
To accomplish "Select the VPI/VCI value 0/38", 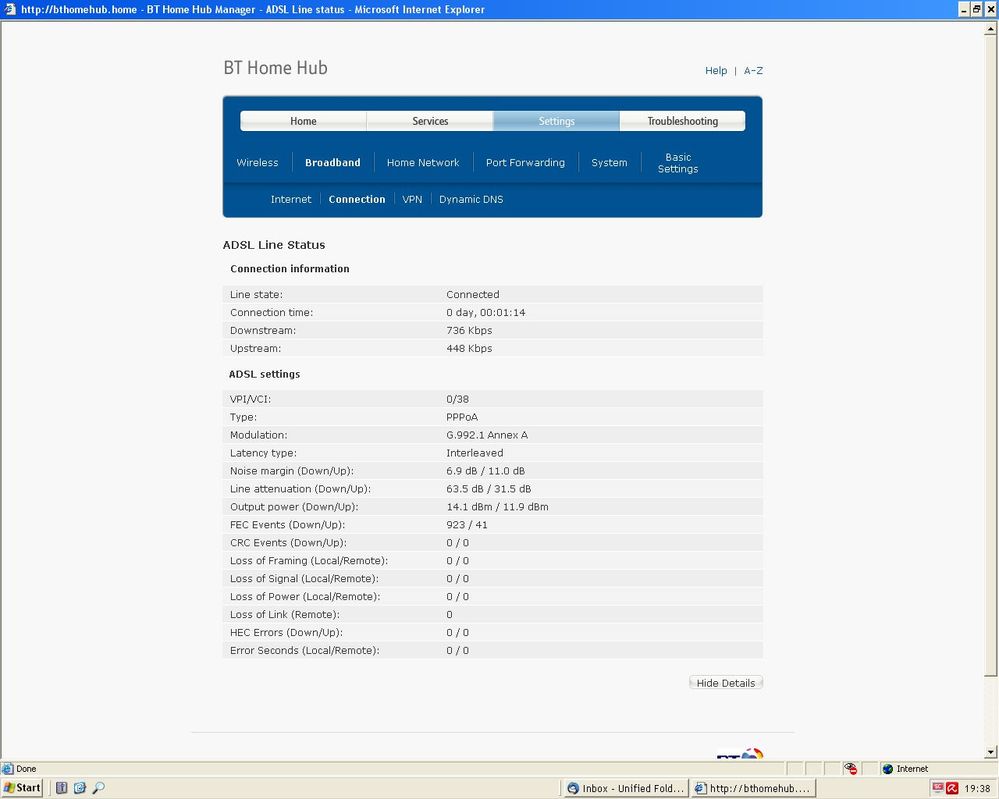I will [x=457, y=399].
